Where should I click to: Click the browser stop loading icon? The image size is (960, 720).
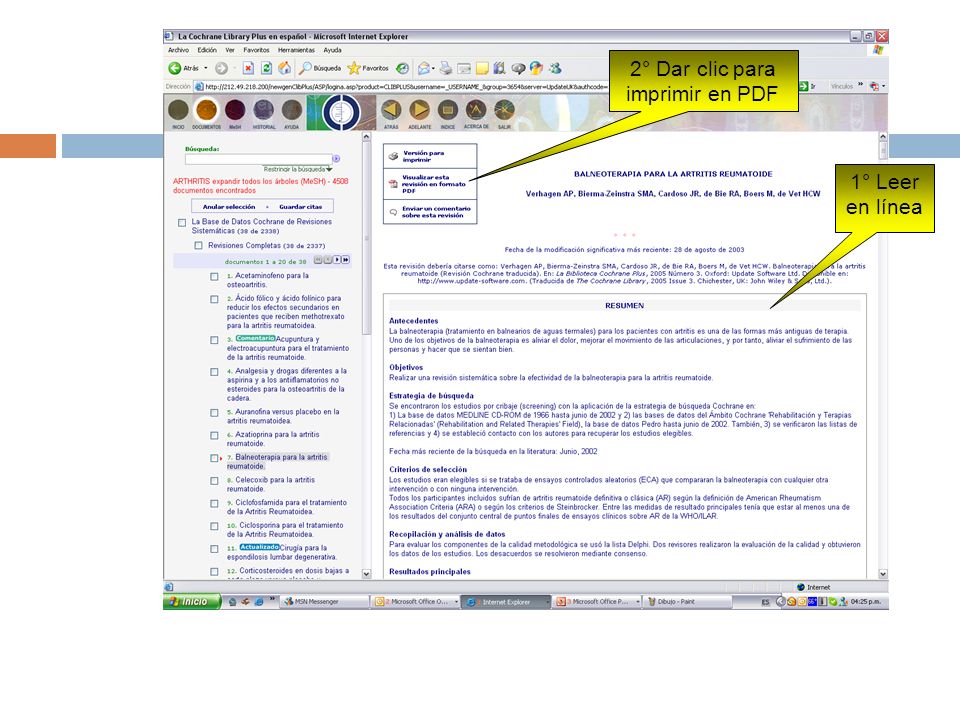248,68
